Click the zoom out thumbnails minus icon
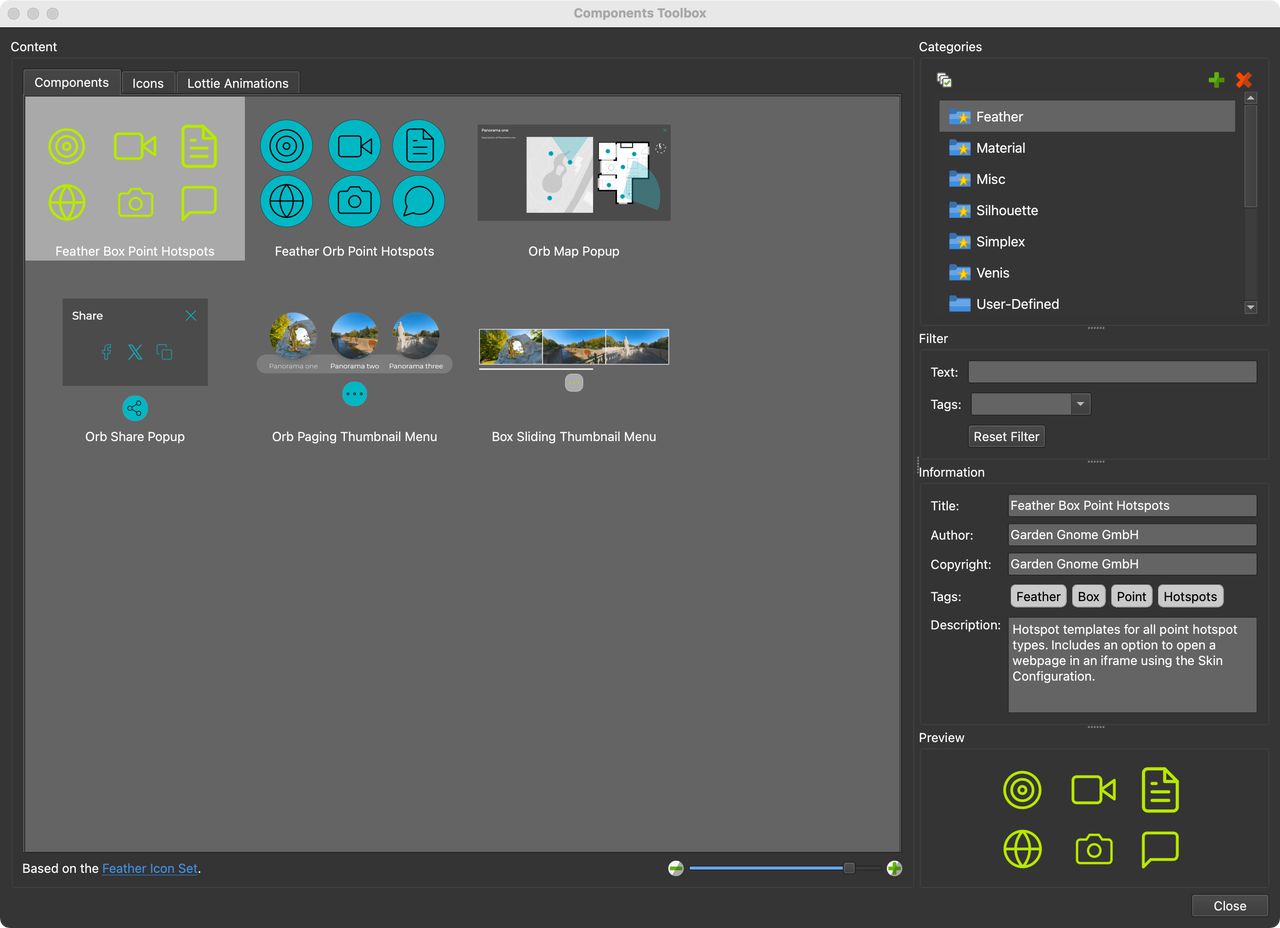 [x=676, y=868]
